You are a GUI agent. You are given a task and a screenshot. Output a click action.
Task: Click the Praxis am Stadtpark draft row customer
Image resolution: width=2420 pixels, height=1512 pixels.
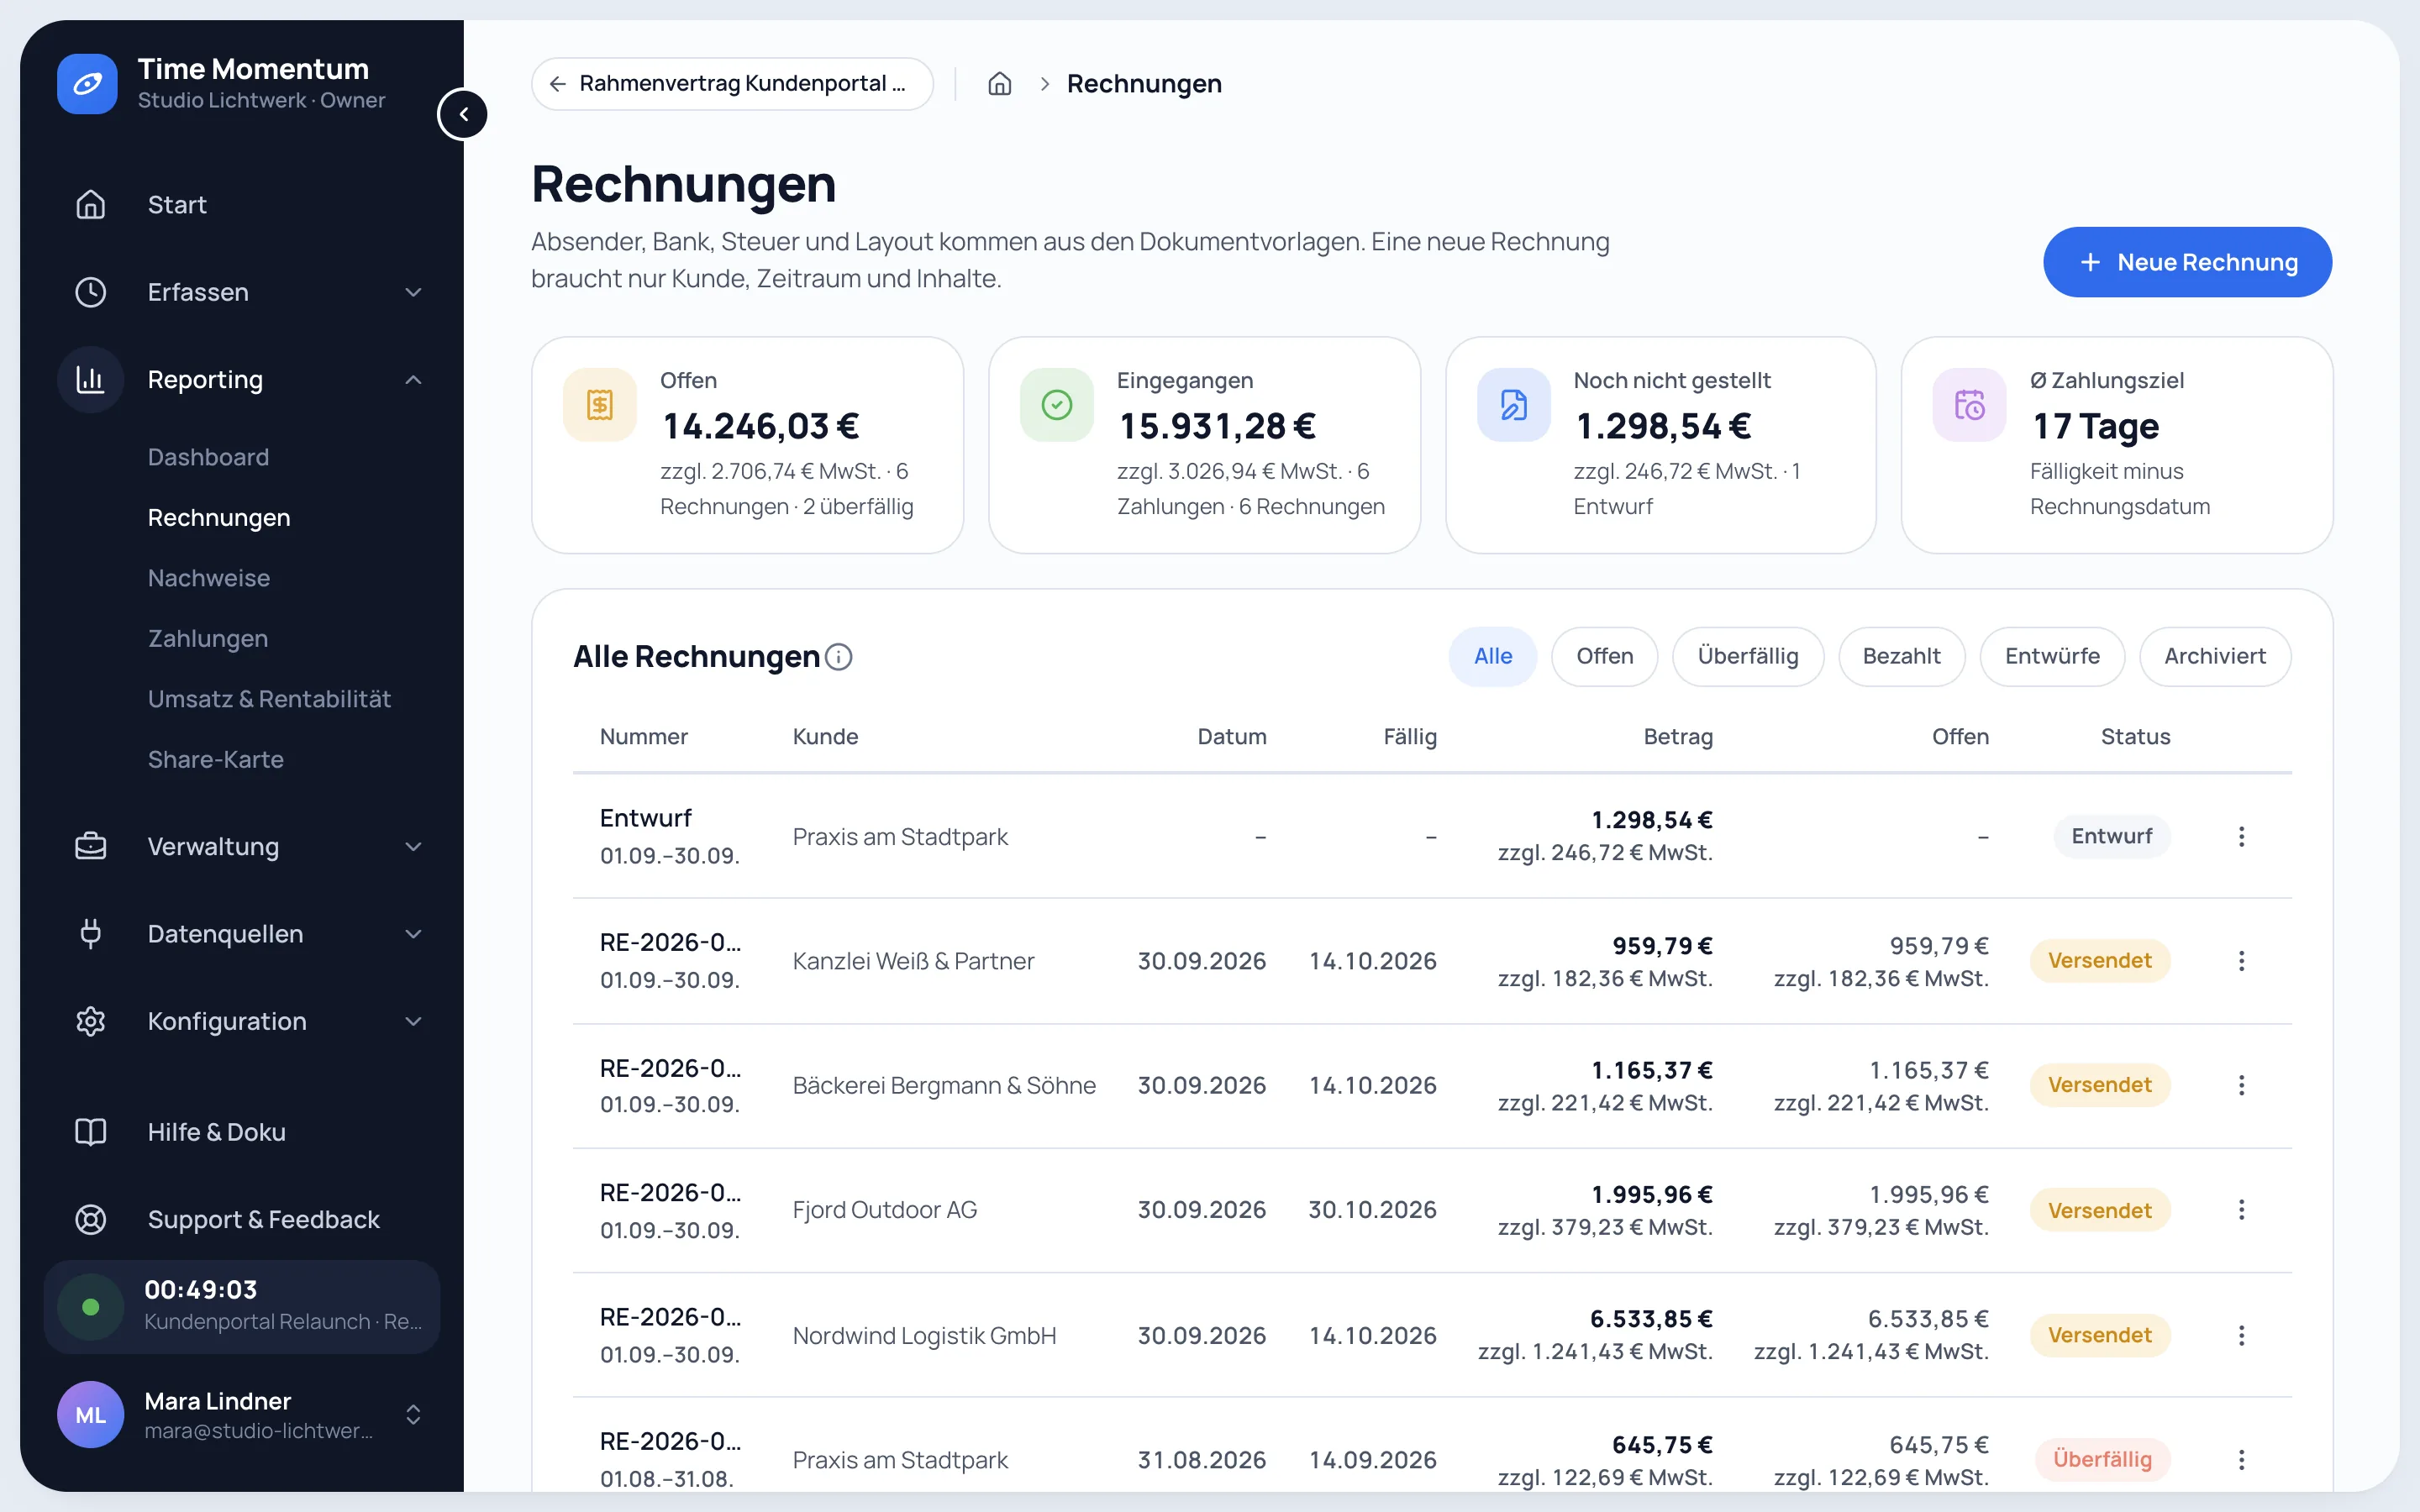900,837
